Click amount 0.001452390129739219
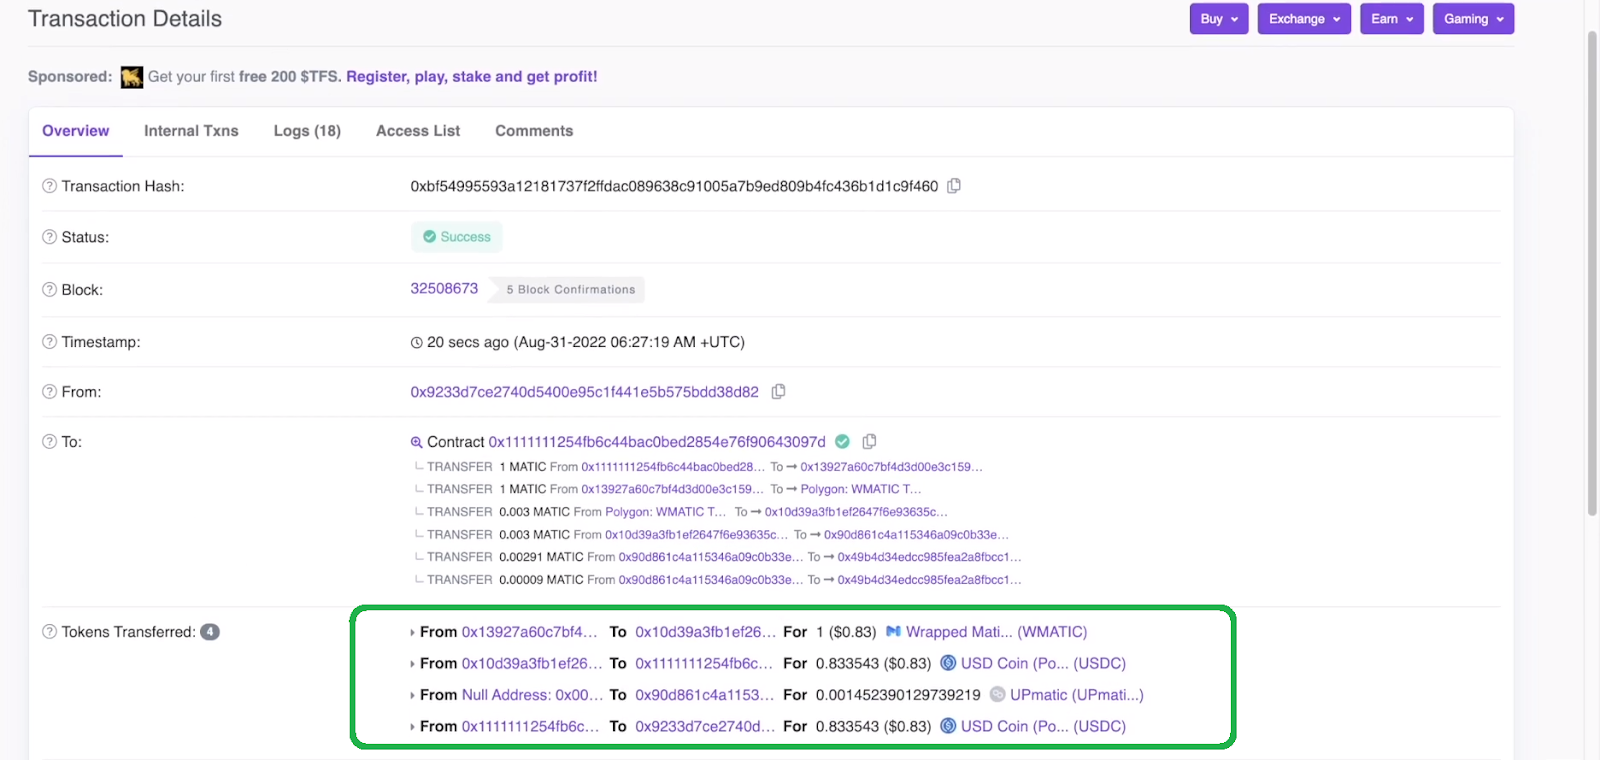Viewport: 1600px width, 760px height. coord(898,695)
